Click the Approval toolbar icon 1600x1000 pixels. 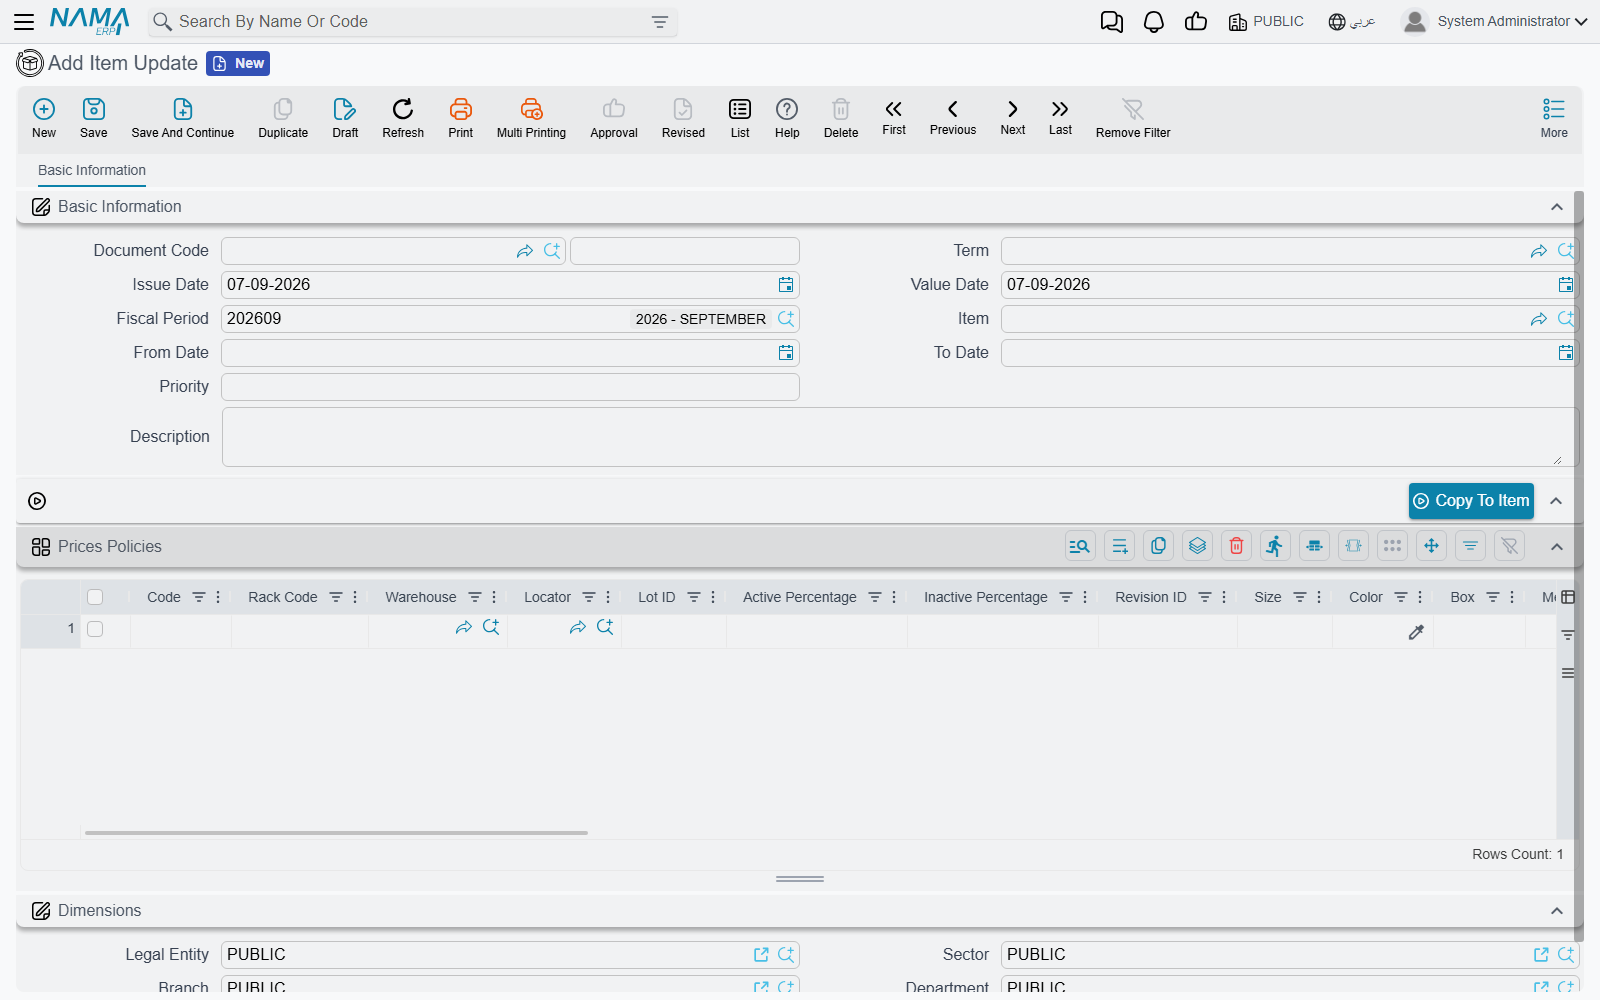pyautogui.click(x=614, y=118)
